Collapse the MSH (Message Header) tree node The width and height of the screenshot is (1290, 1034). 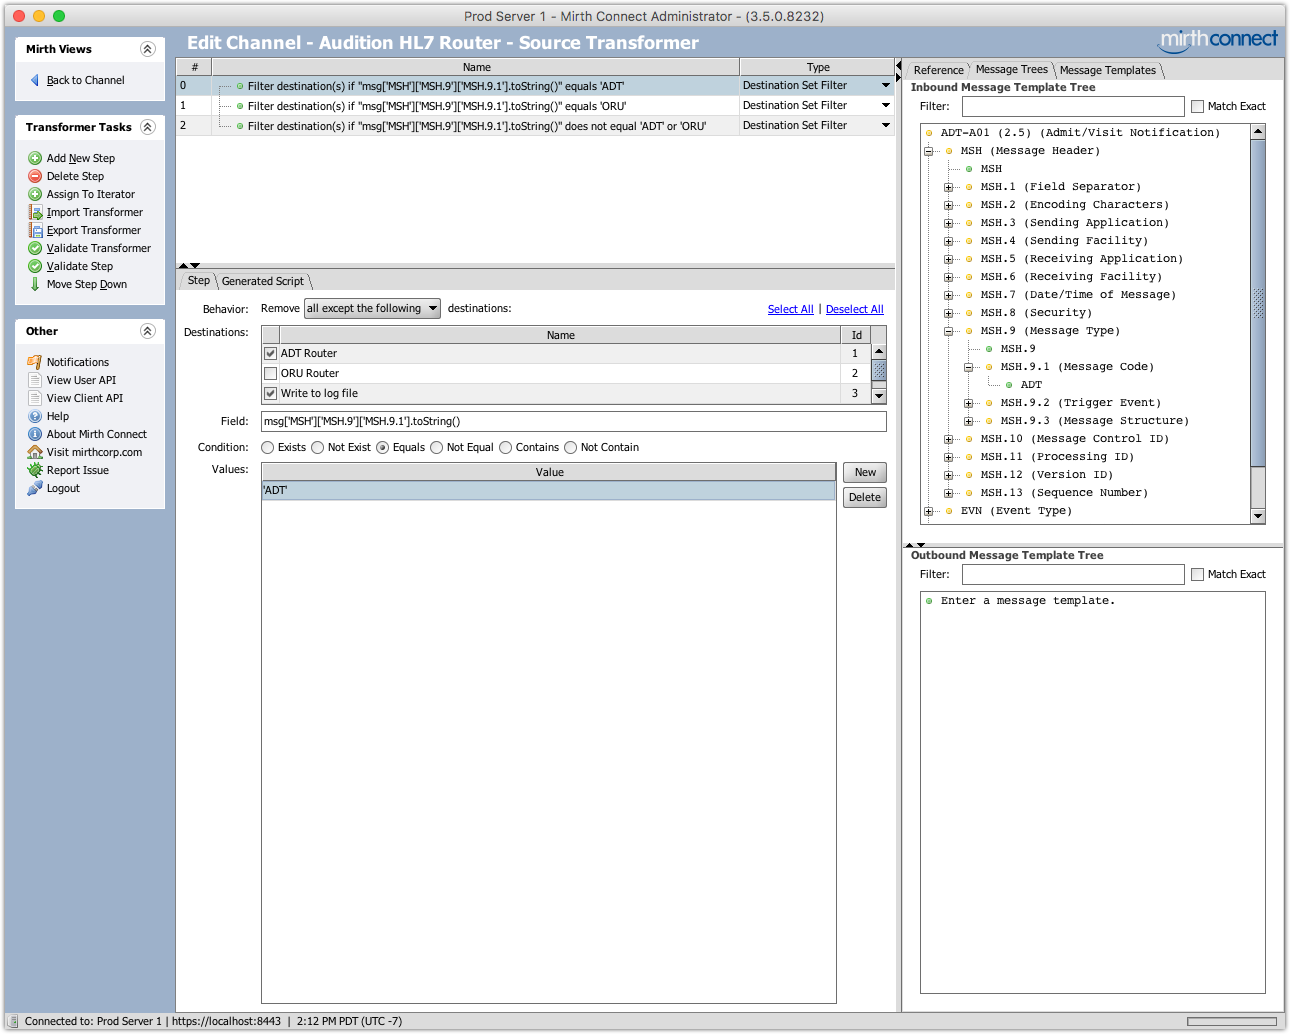click(x=928, y=151)
